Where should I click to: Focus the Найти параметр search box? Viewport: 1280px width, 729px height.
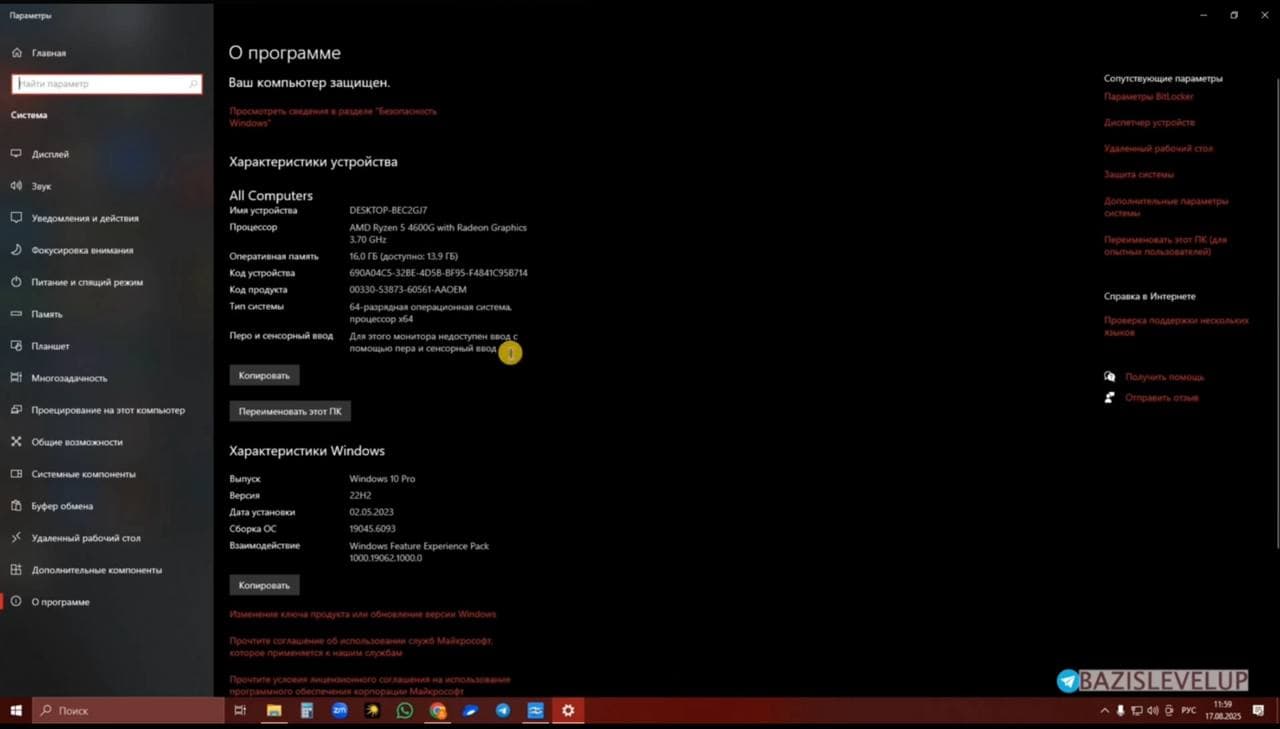click(x=107, y=84)
